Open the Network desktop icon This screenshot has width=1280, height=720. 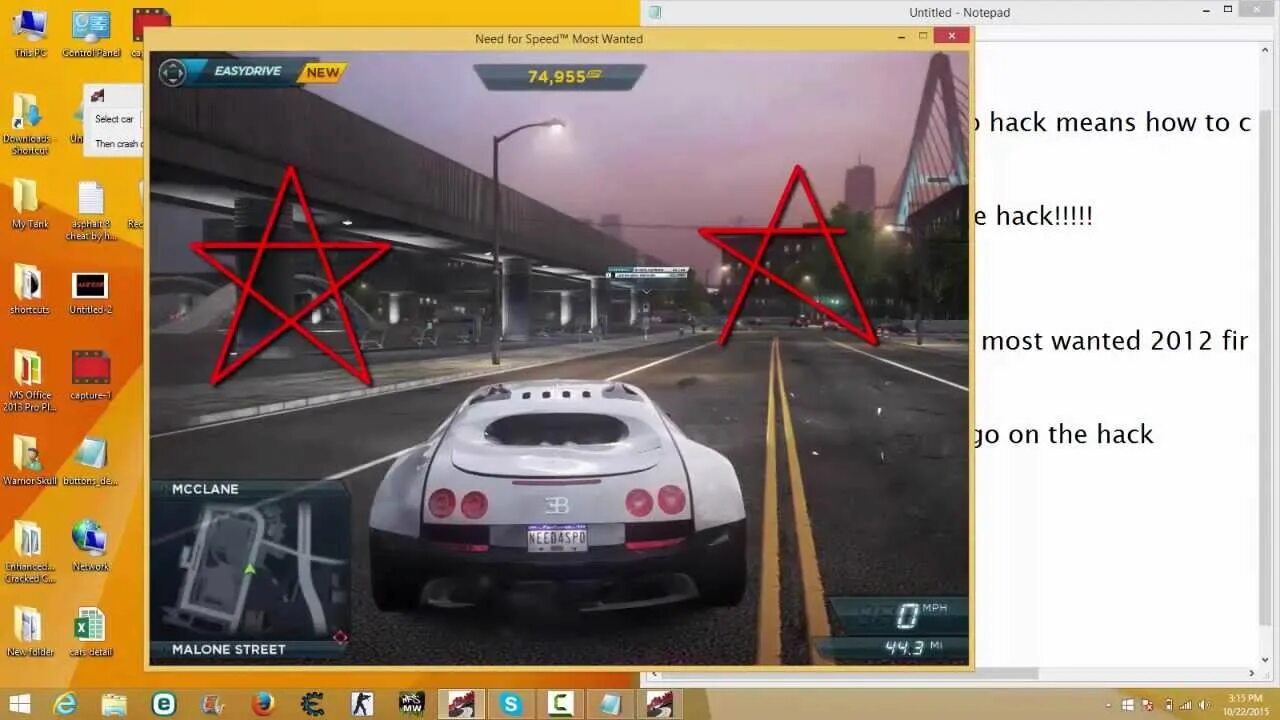pyautogui.click(x=90, y=545)
